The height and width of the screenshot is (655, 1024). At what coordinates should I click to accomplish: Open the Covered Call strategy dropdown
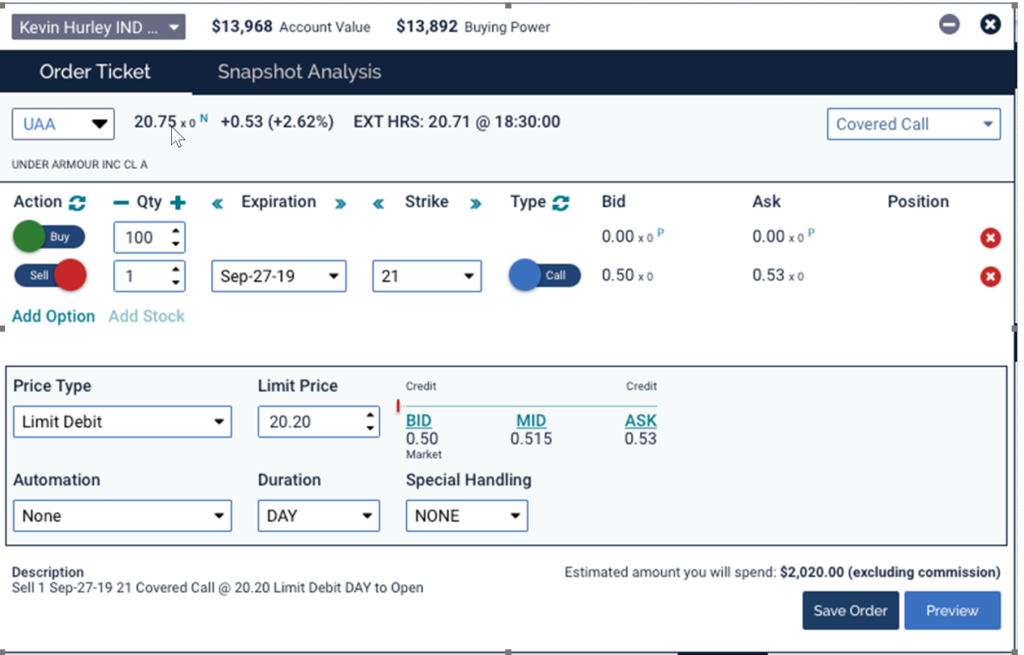(913, 124)
